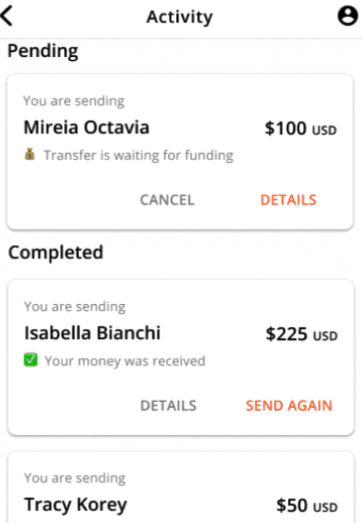Click 'Transfer is waiting for funding' status
Image resolution: width=363 pixels, height=523 pixels.
click(139, 155)
